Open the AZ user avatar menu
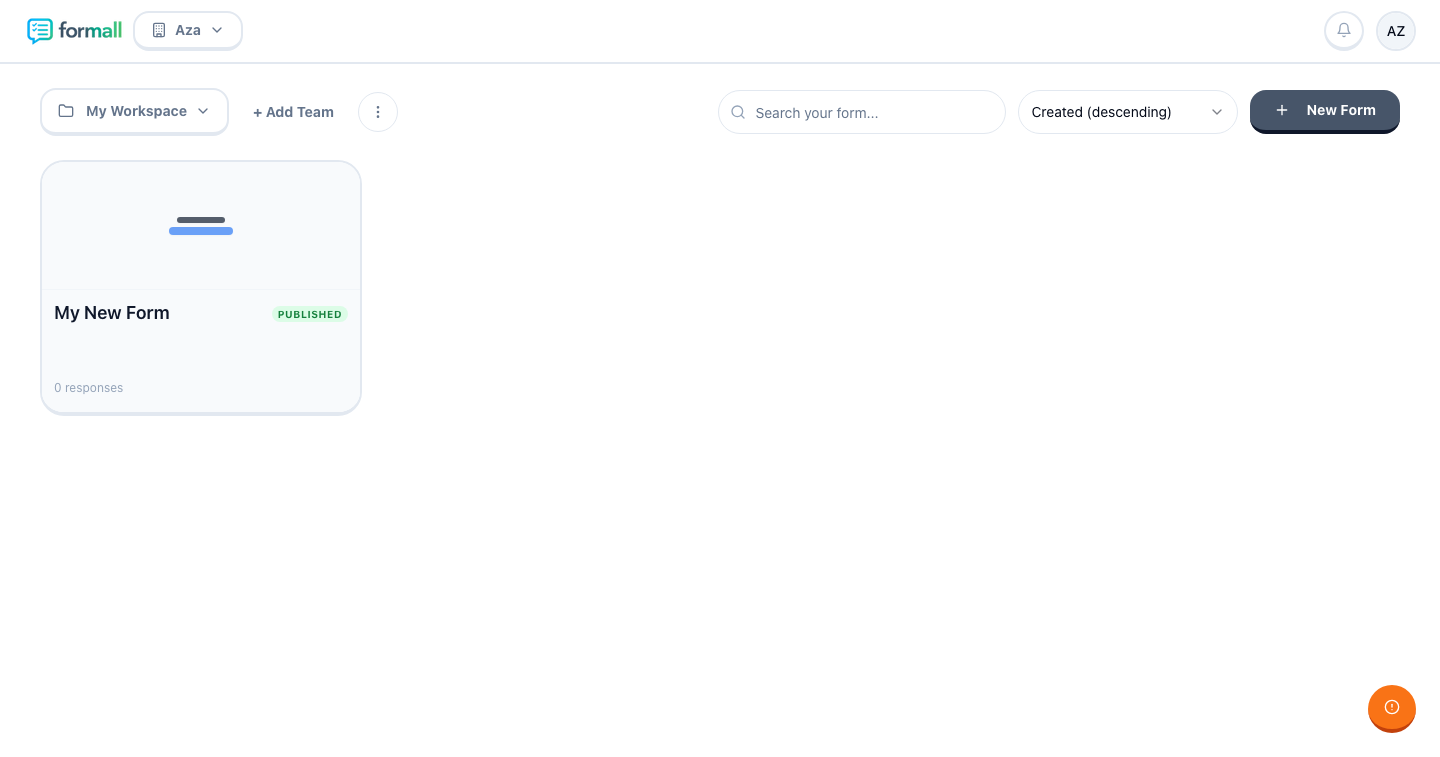The image size is (1440, 757). (x=1396, y=31)
